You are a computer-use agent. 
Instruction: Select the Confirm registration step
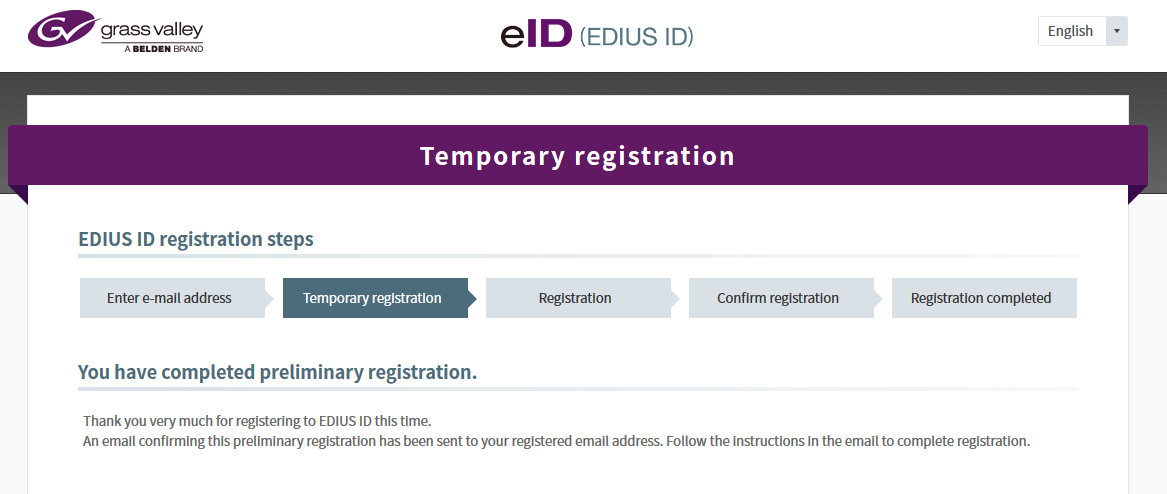point(778,298)
